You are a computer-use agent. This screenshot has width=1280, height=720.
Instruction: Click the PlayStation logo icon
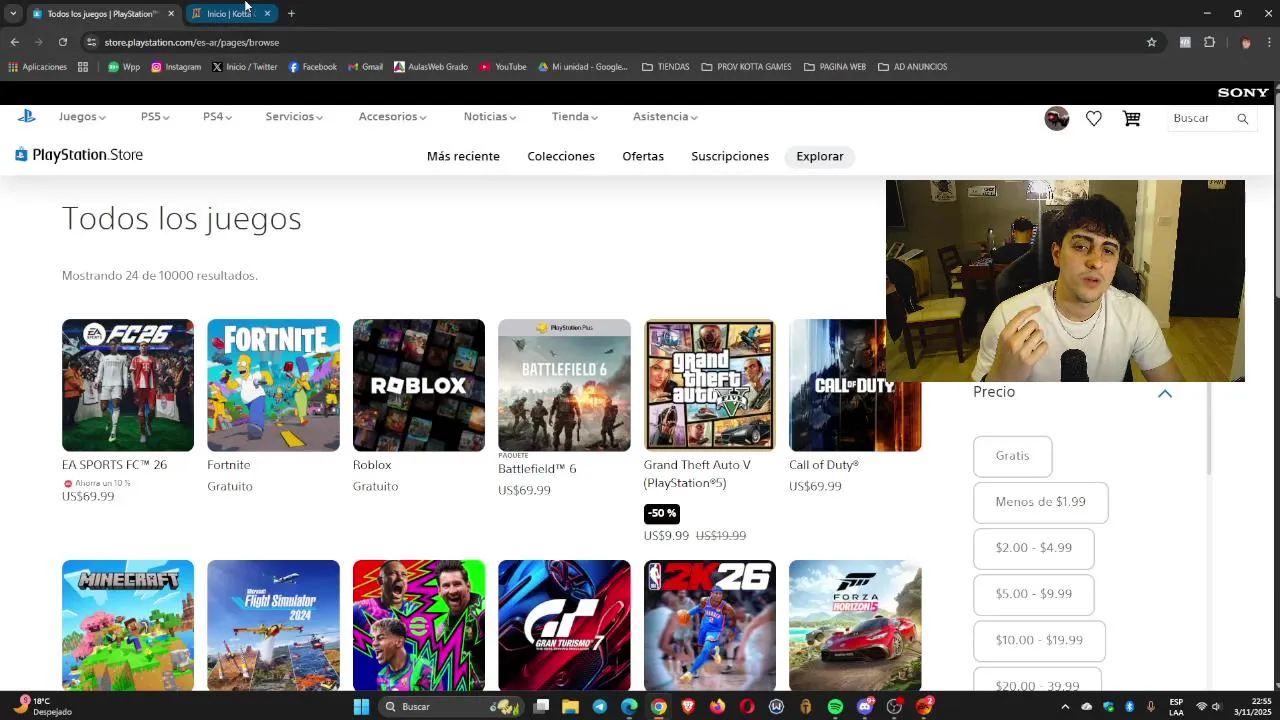(27, 116)
